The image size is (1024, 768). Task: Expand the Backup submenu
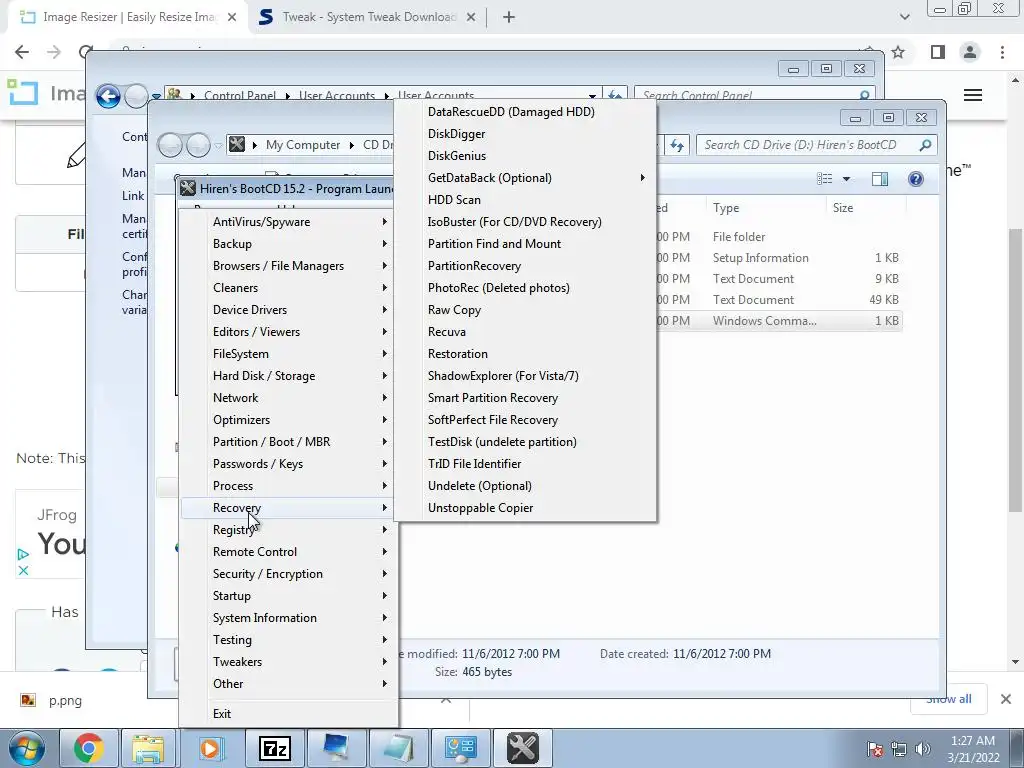coord(287,244)
